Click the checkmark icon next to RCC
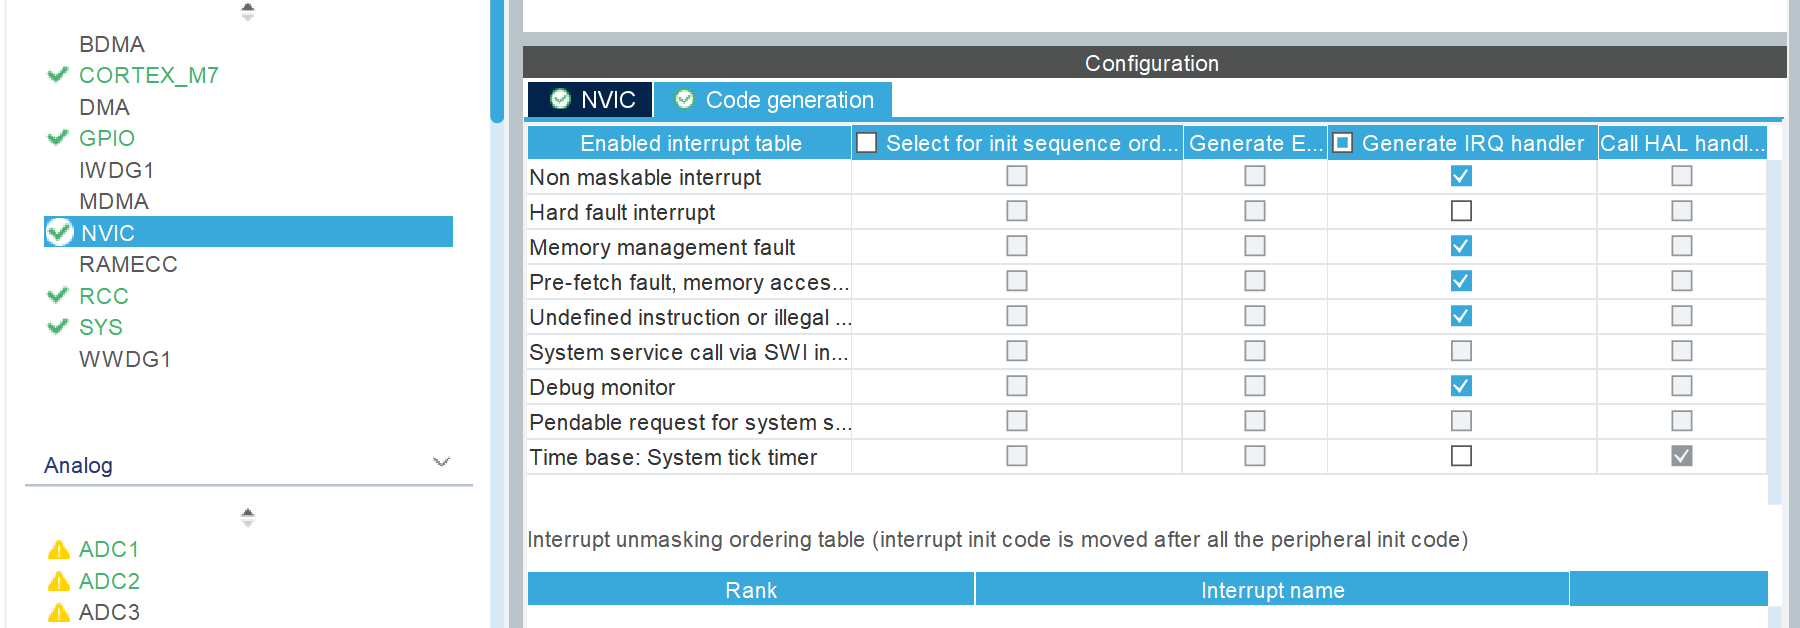 [x=58, y=296]
